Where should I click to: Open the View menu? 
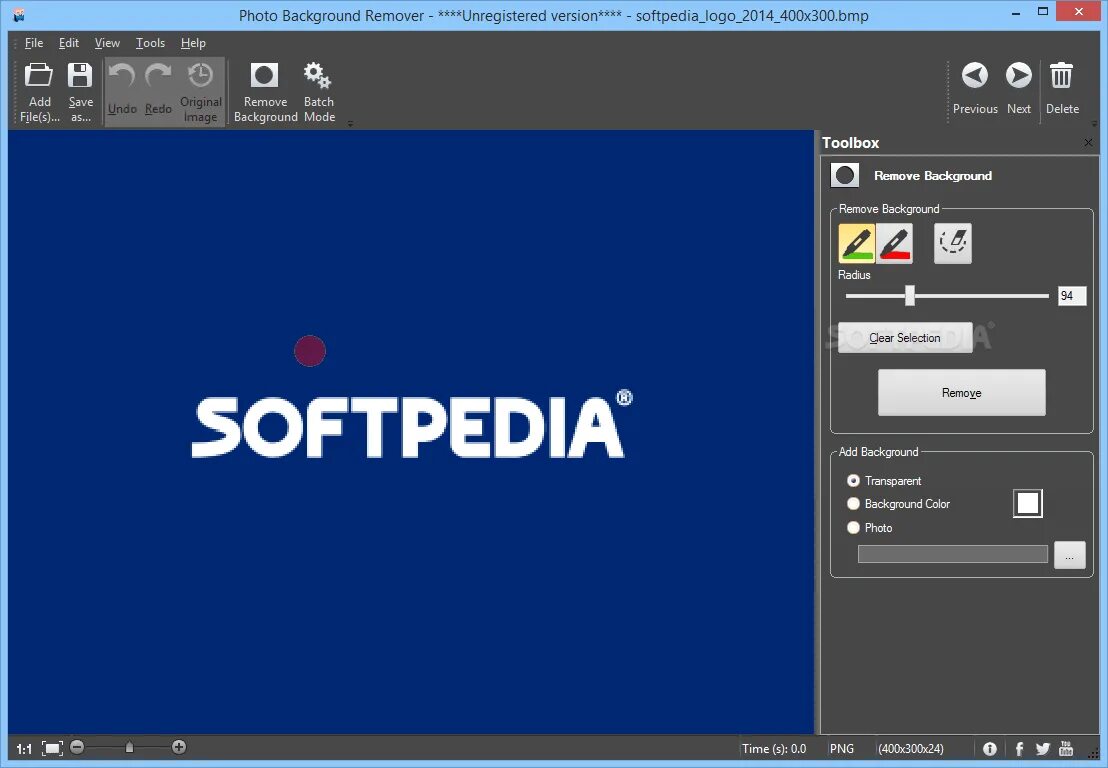(x=107, y=43)
